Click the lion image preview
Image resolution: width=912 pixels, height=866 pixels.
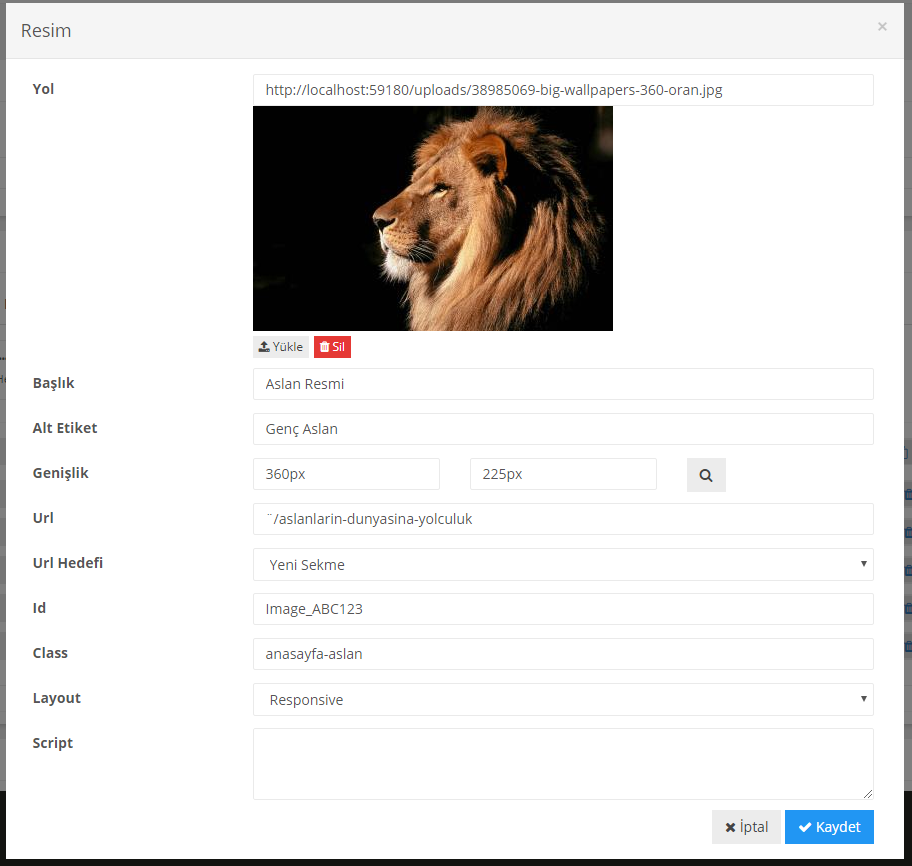coord(433,218)
